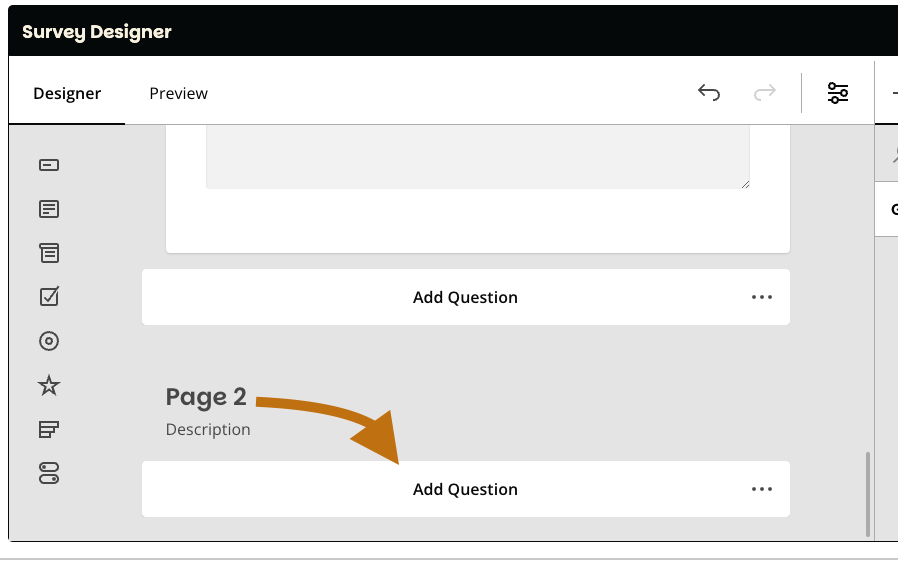Viewport: 898px width, 561px height.
Task: Select the checkbox question toolbox icon
Action: 49,296
